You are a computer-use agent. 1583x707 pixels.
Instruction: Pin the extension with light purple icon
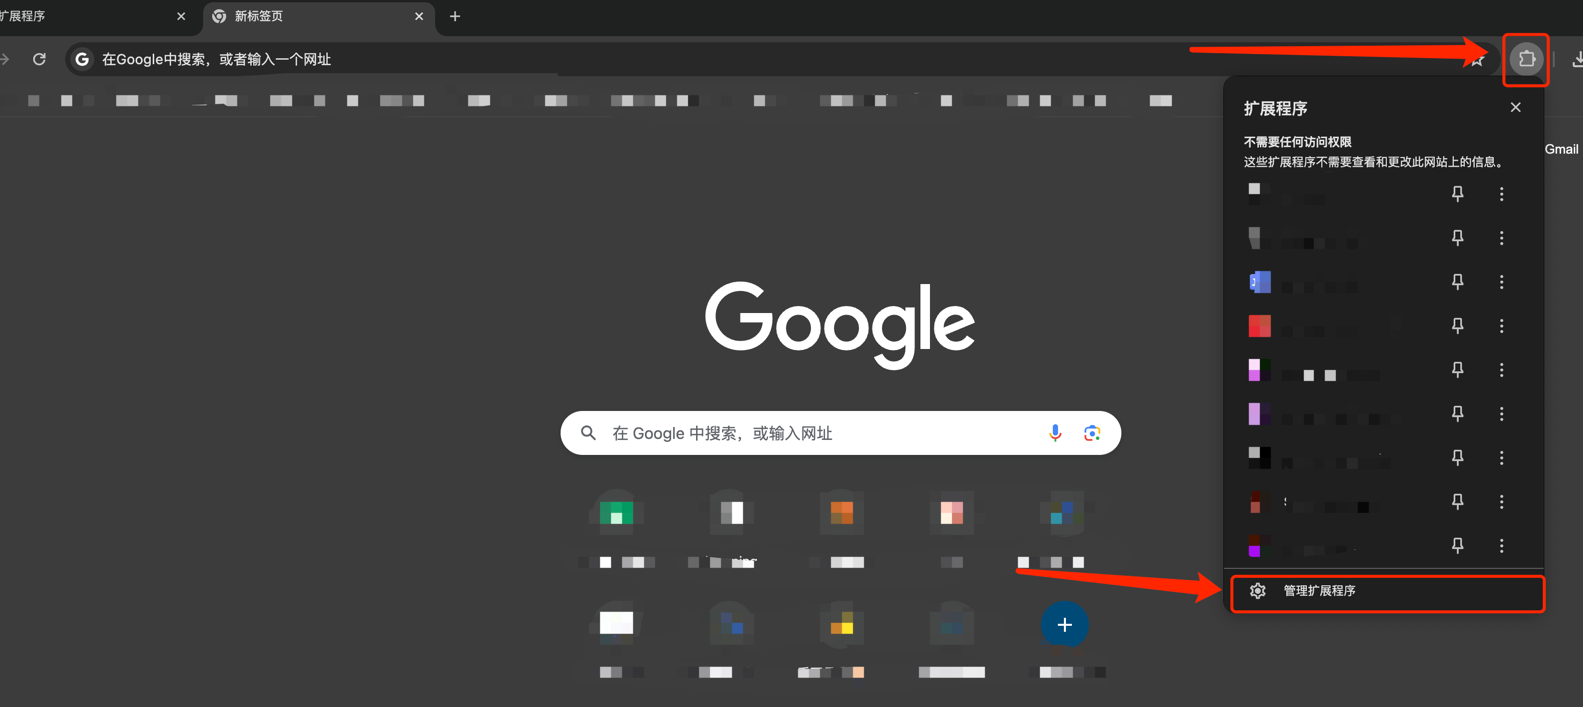pyautogui.click(x=1457, y=414)
